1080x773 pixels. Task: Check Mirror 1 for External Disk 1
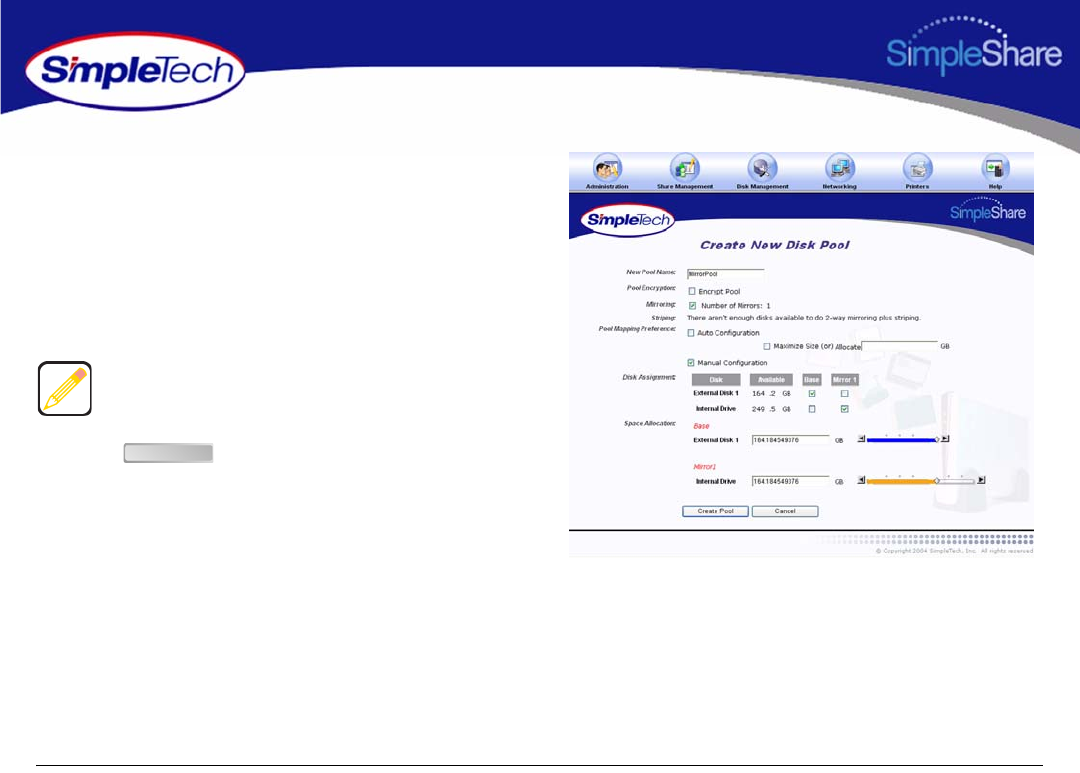[x=844, y=393]
